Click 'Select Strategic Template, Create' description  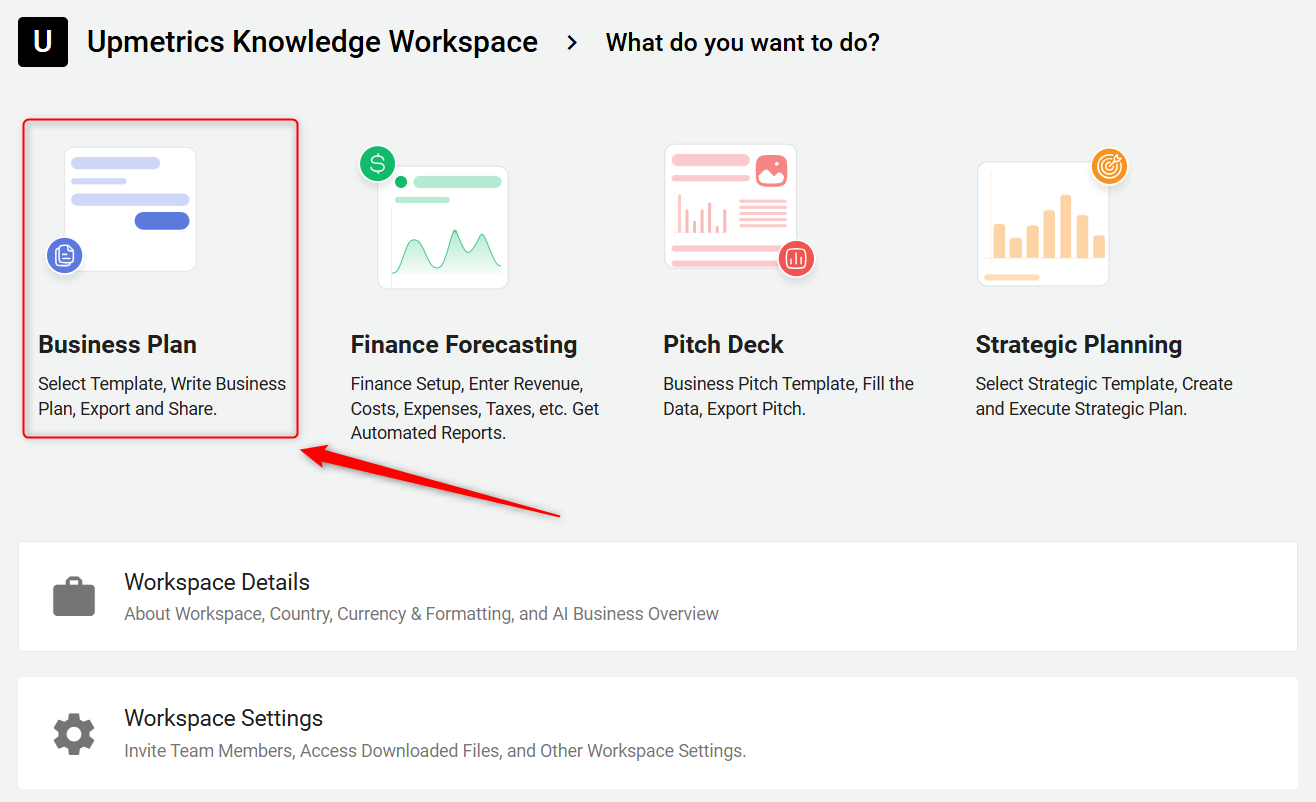tap(1104, 396)
